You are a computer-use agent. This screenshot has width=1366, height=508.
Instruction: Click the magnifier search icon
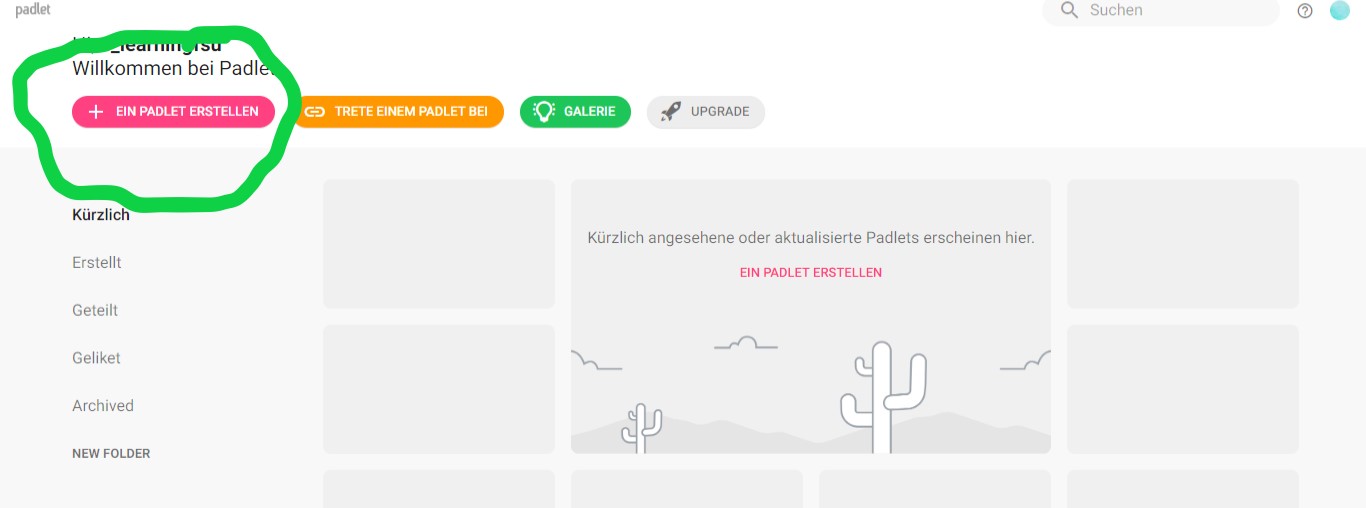pos(1069,10)
